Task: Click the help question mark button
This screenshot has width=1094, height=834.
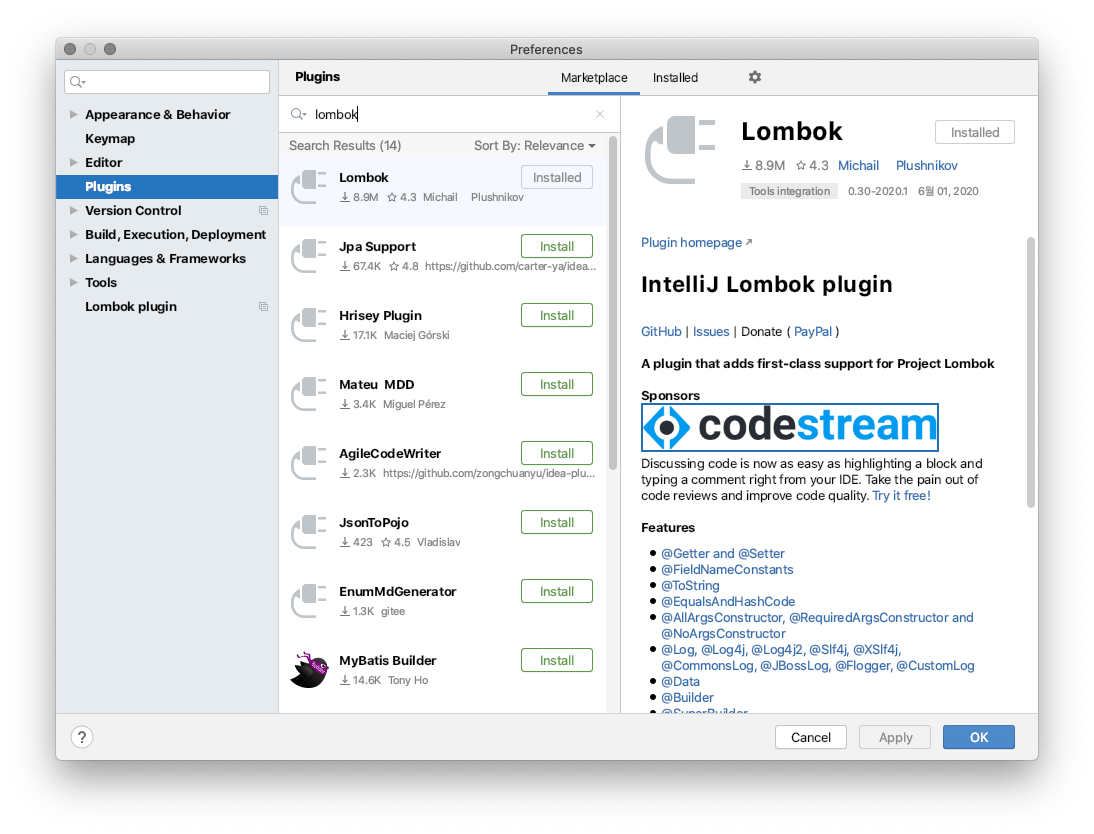Action: tap(82, 737)
